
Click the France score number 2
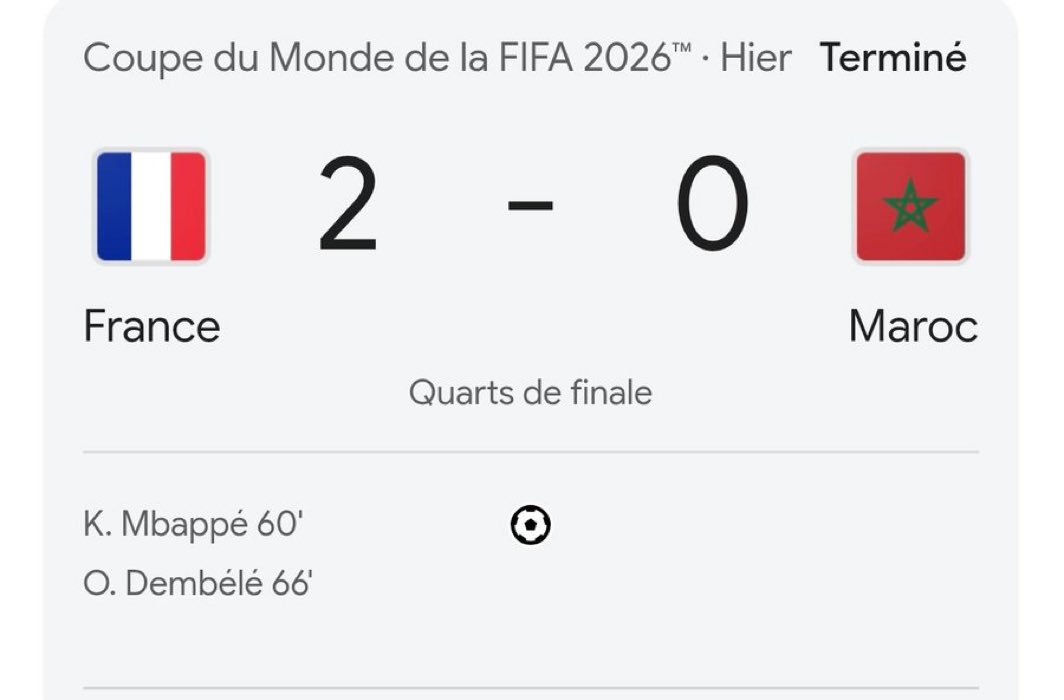click(x=348, y=204)
